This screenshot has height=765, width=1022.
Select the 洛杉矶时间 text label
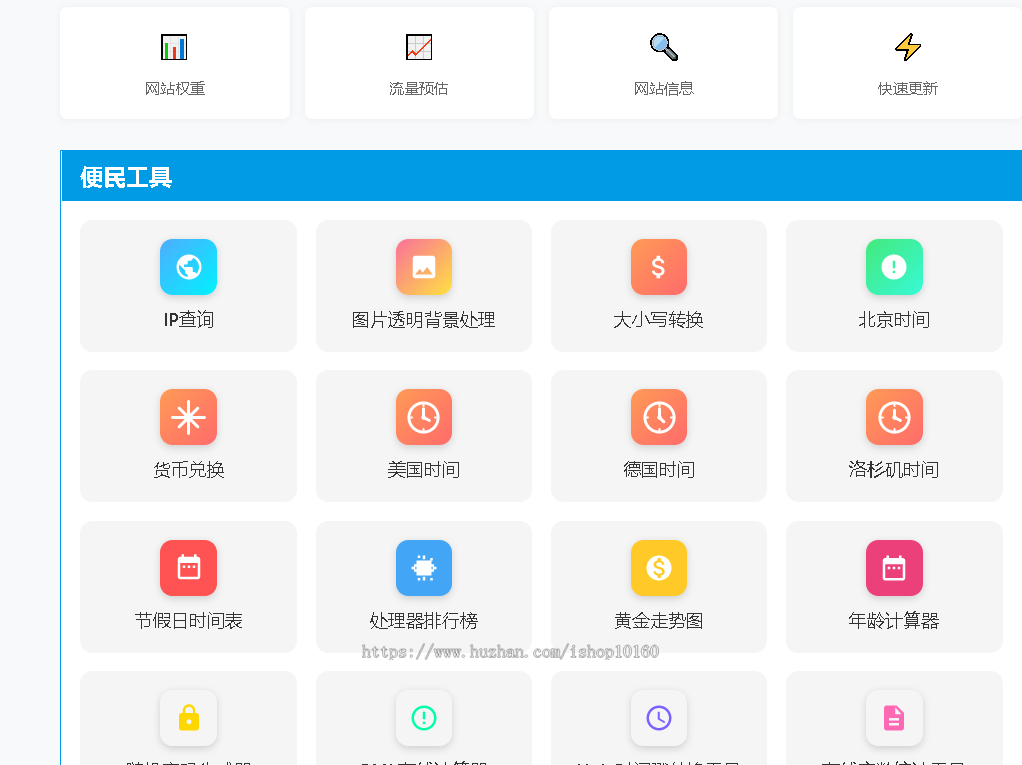pos(894,470)
